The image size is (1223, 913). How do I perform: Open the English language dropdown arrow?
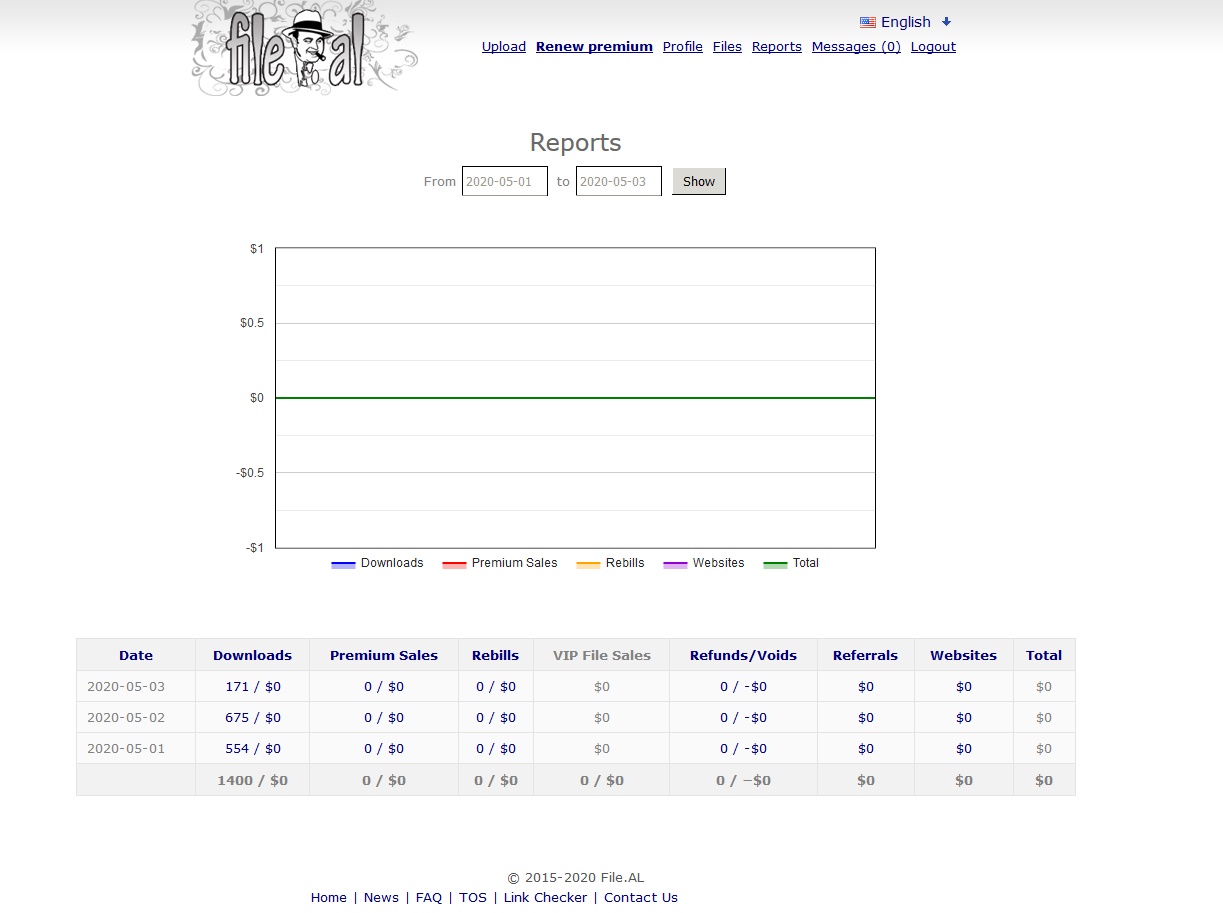point(946,22)
